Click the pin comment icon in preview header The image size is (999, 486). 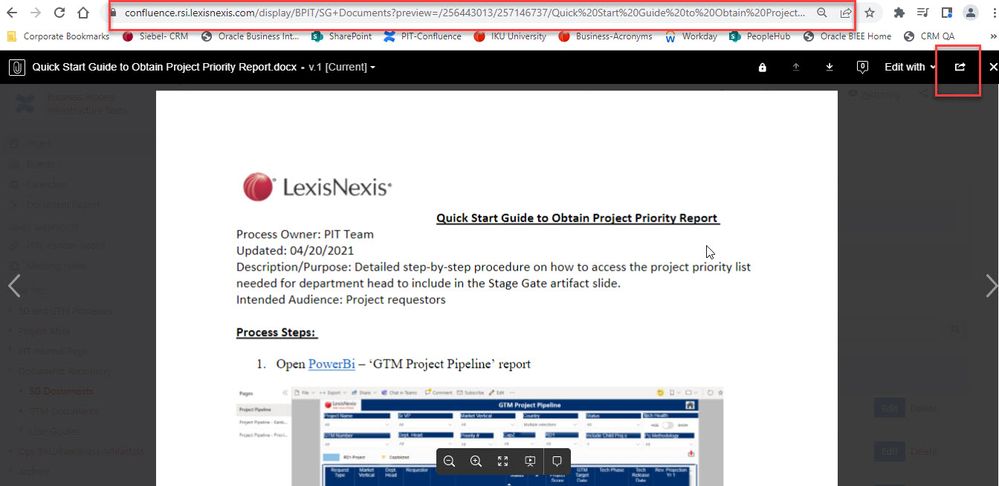click(x=862, y=67)
